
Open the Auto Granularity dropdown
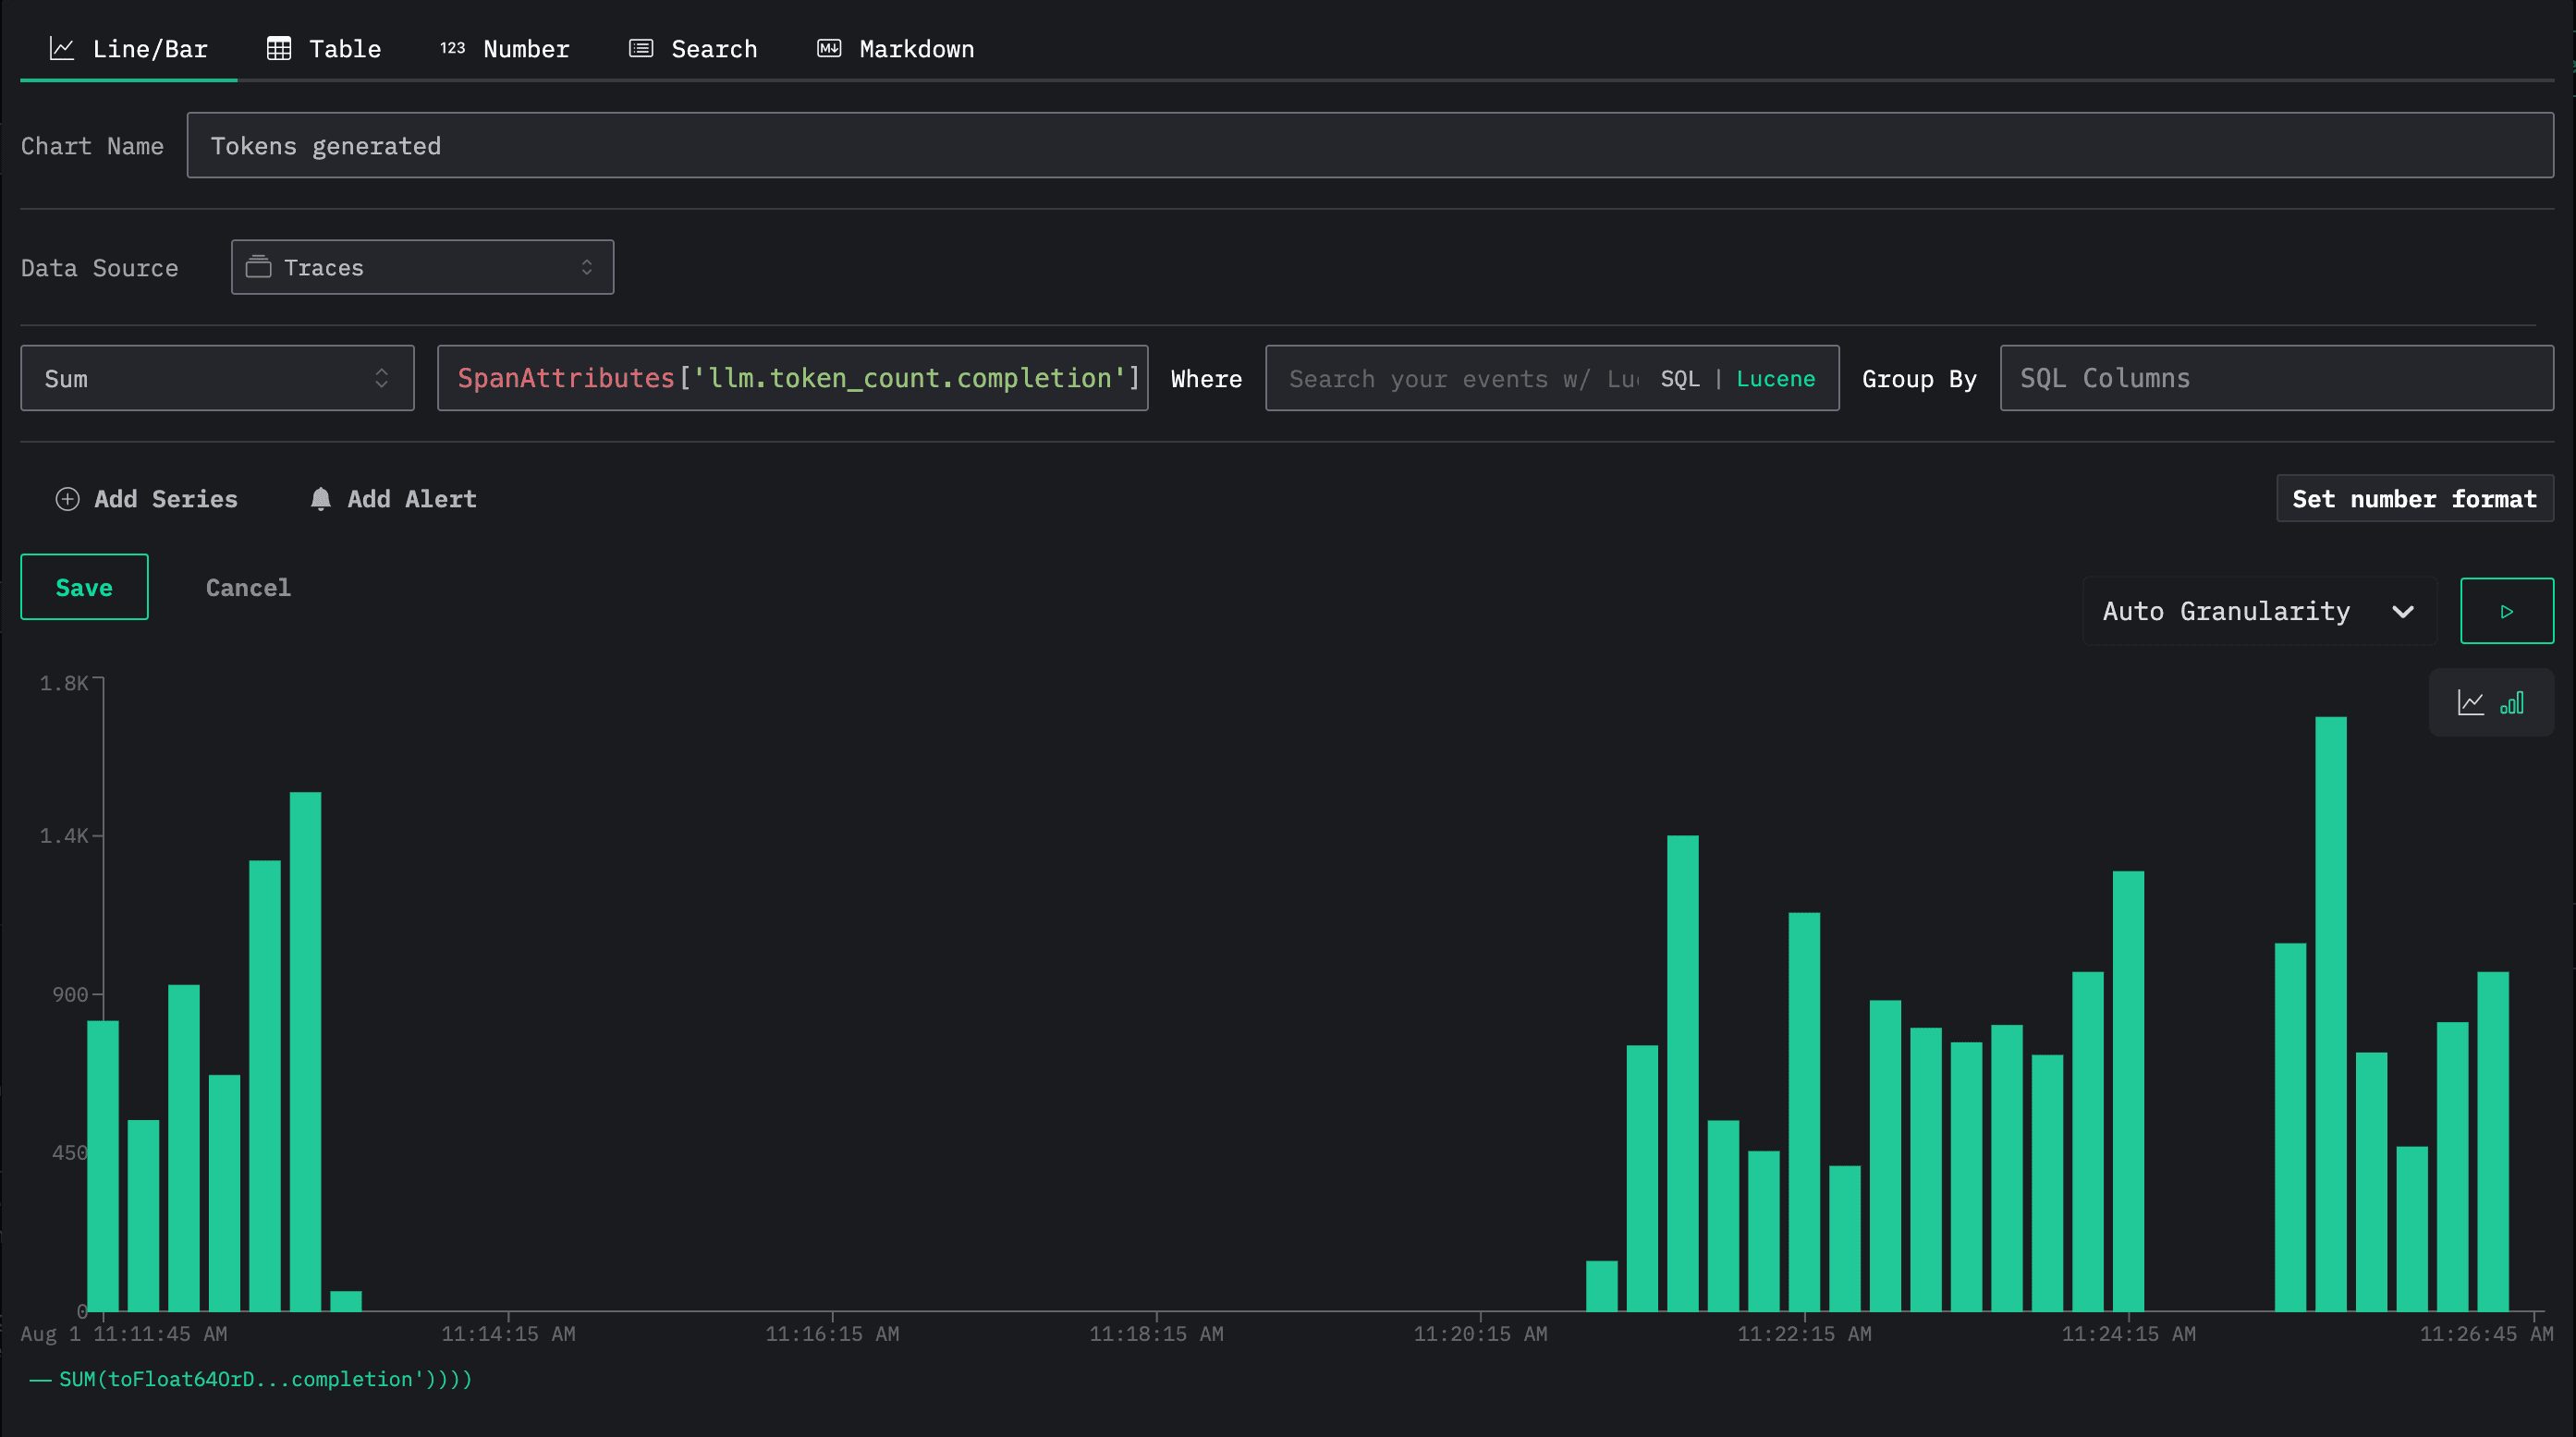[2258, 611]
